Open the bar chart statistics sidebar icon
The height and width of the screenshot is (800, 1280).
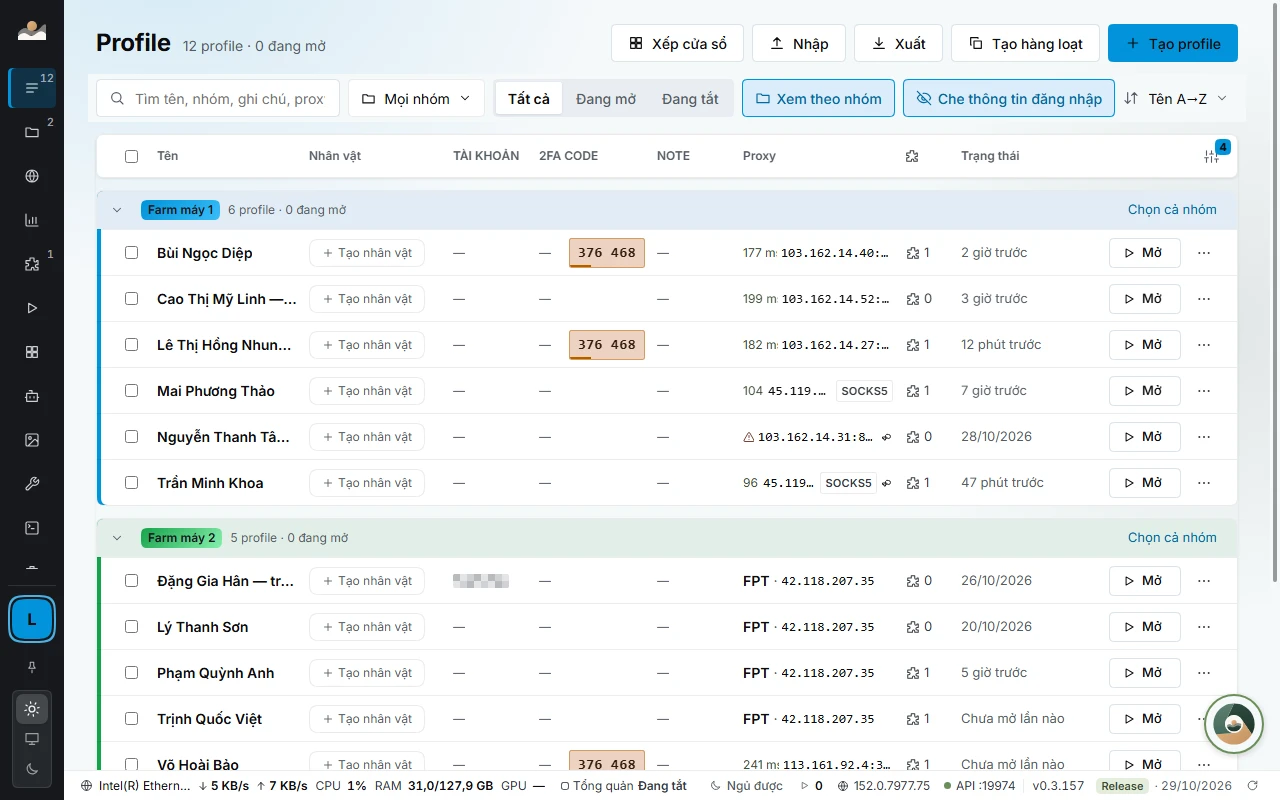click(32, 220)
